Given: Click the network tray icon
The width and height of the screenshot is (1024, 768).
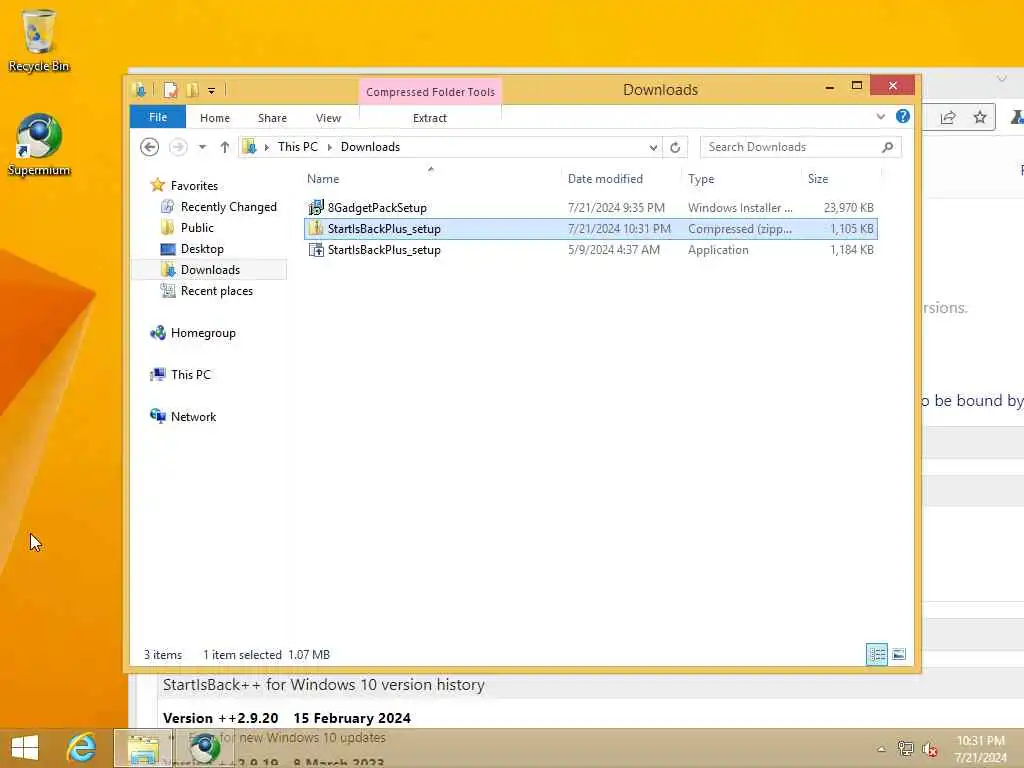Looking at the screenshot, I should [x=905, y=748].
